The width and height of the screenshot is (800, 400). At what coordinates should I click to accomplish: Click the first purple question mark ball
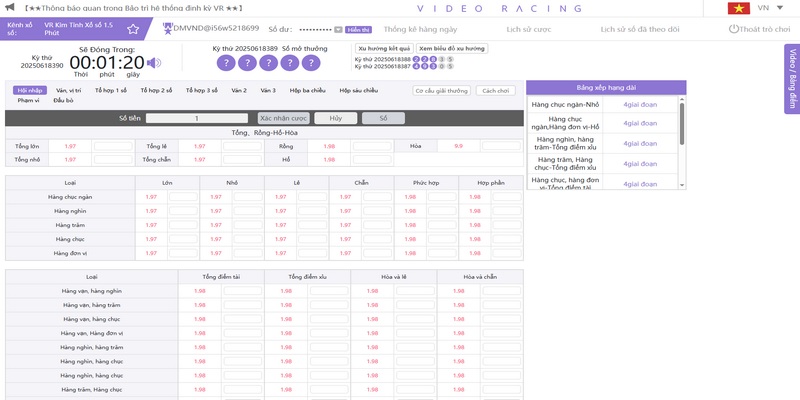tap(225, 63)
